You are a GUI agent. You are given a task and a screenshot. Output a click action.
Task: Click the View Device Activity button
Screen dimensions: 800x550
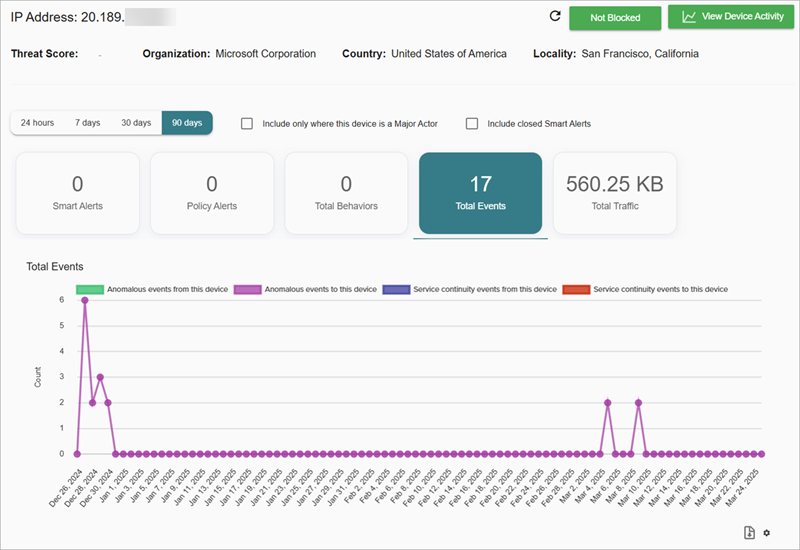click(730, 17)
